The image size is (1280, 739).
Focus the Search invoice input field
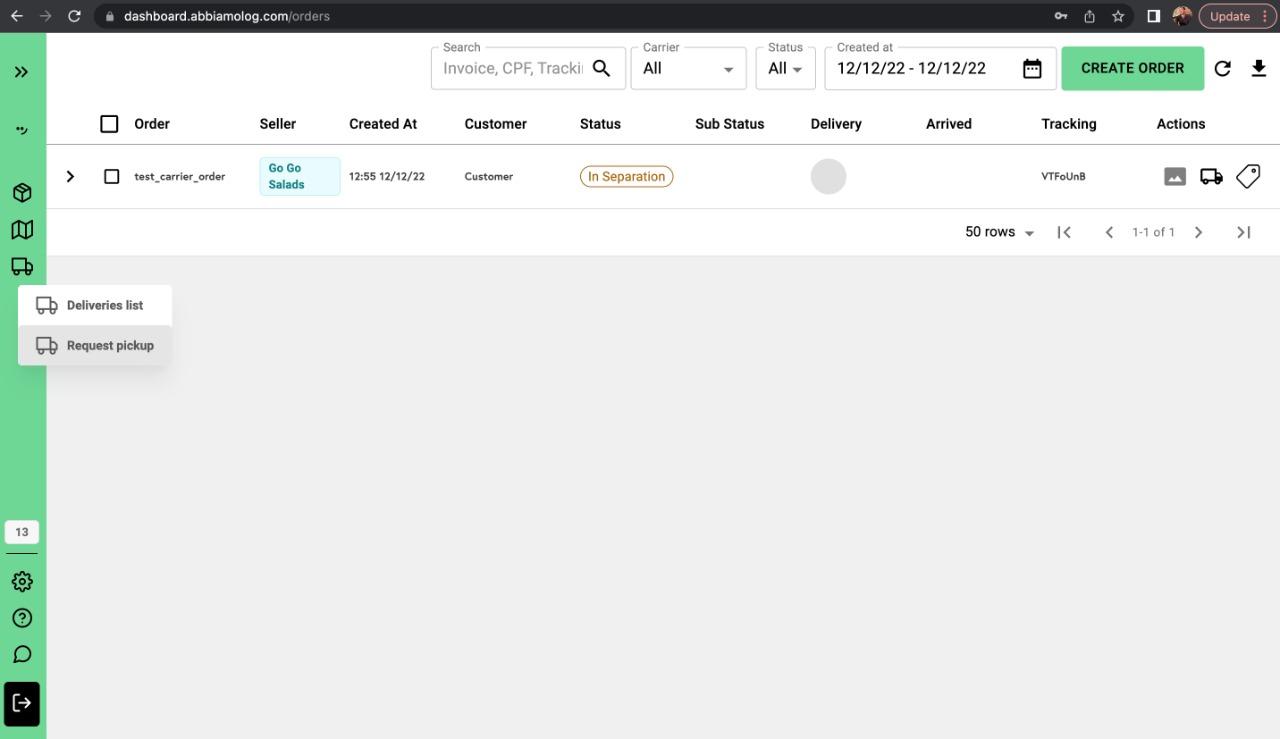pyautogui.click(x=512, y=68)
